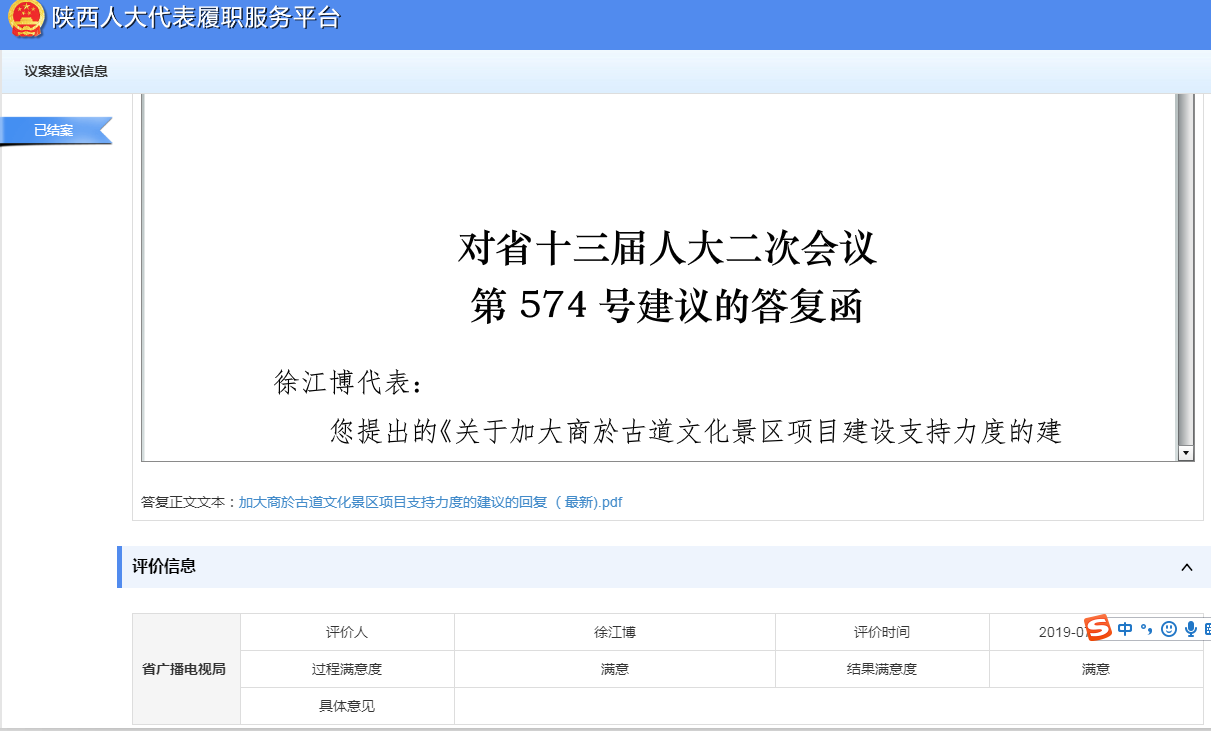The image size is (1211, 731).
Task: Click the 评价信息 section heading
Action: coord(164,566)
